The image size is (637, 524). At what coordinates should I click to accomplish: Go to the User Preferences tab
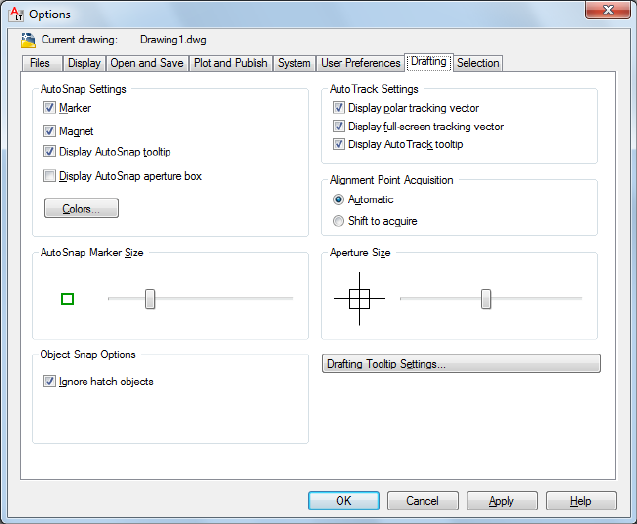(360, 63)
